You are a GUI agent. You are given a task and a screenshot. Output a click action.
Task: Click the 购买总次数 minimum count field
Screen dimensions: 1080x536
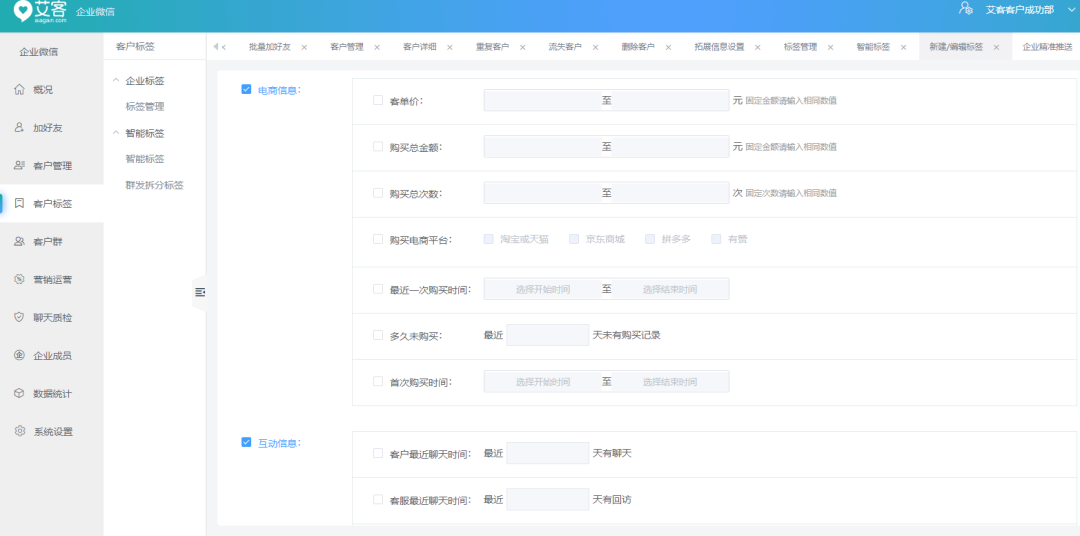(543, 193)
